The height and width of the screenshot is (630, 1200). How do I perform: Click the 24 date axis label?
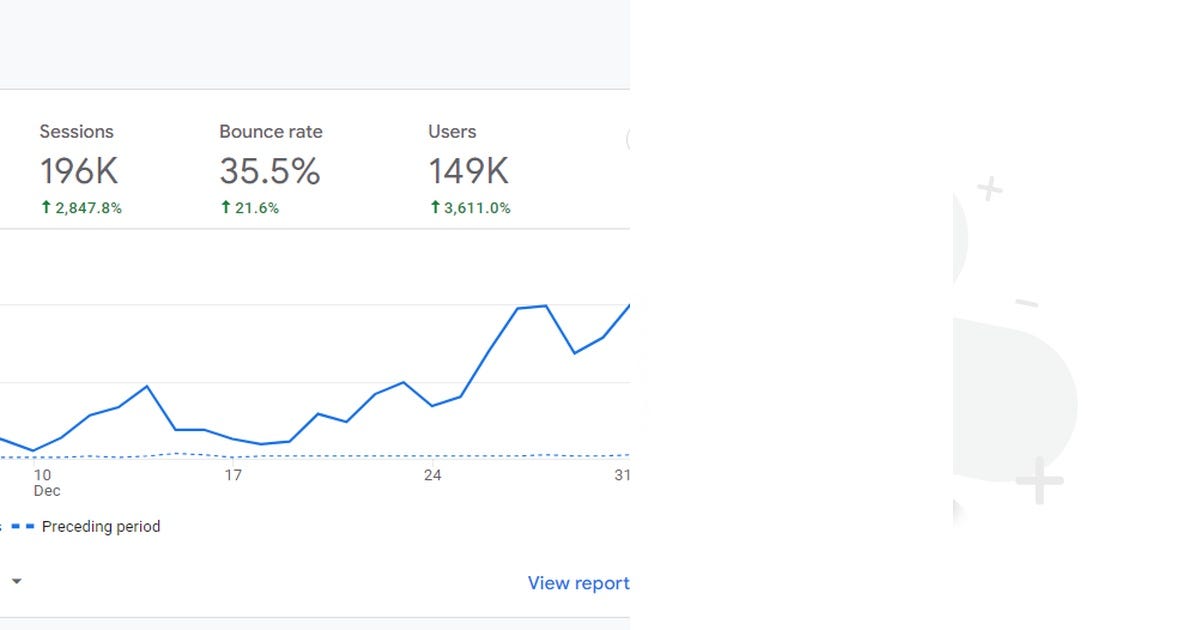[x=432, y=475]
